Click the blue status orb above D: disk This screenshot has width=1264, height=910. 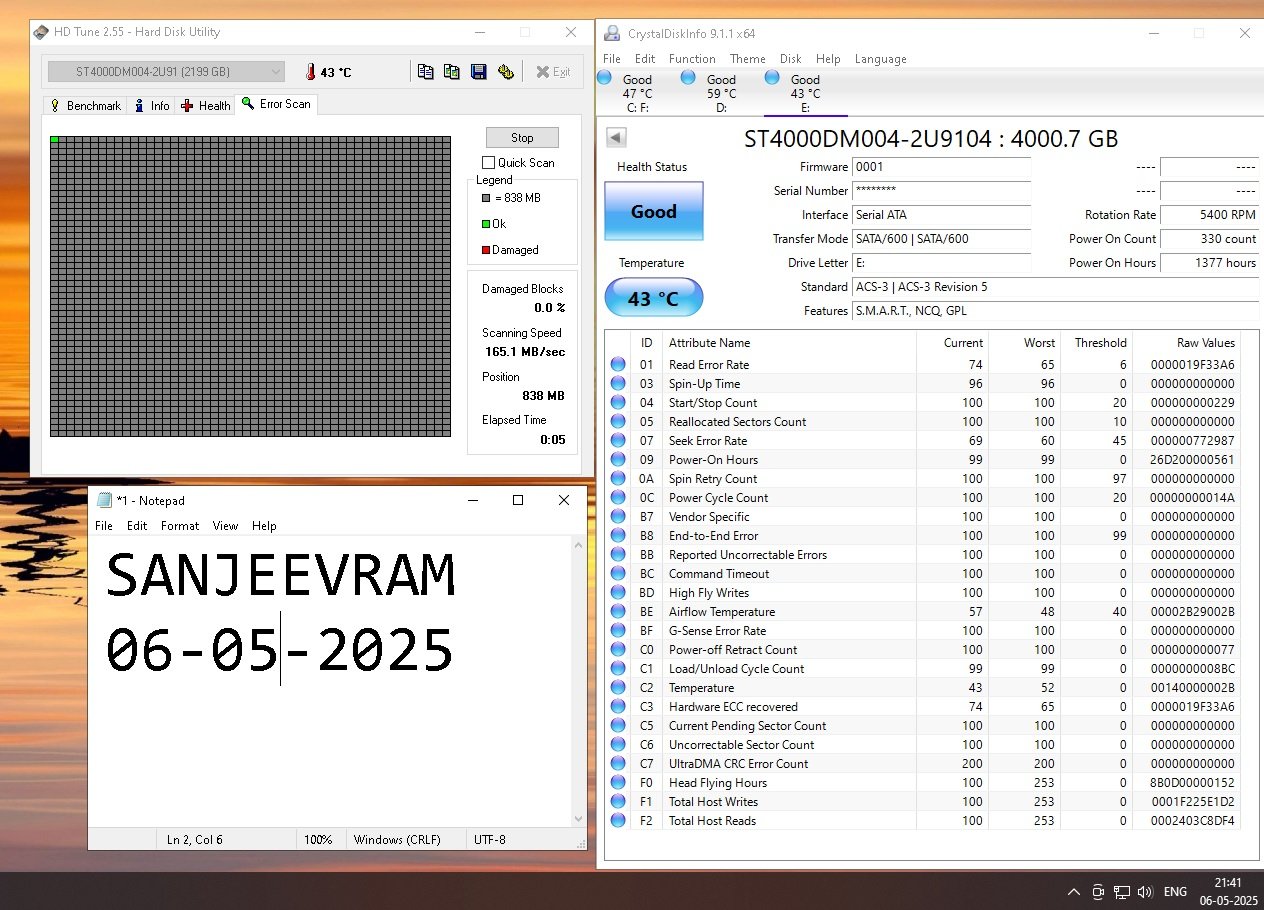[688, 76]
